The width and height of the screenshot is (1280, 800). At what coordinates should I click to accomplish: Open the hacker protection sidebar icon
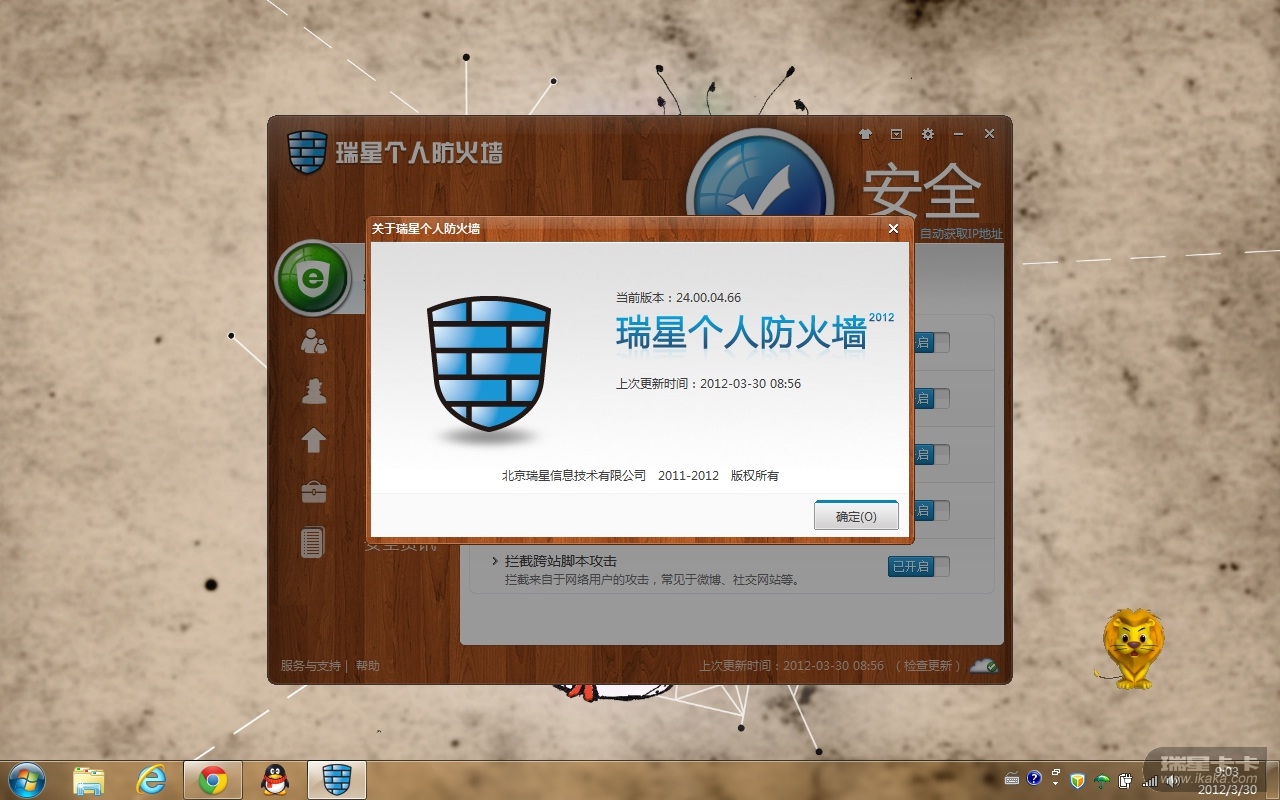[x=314, y=391]
